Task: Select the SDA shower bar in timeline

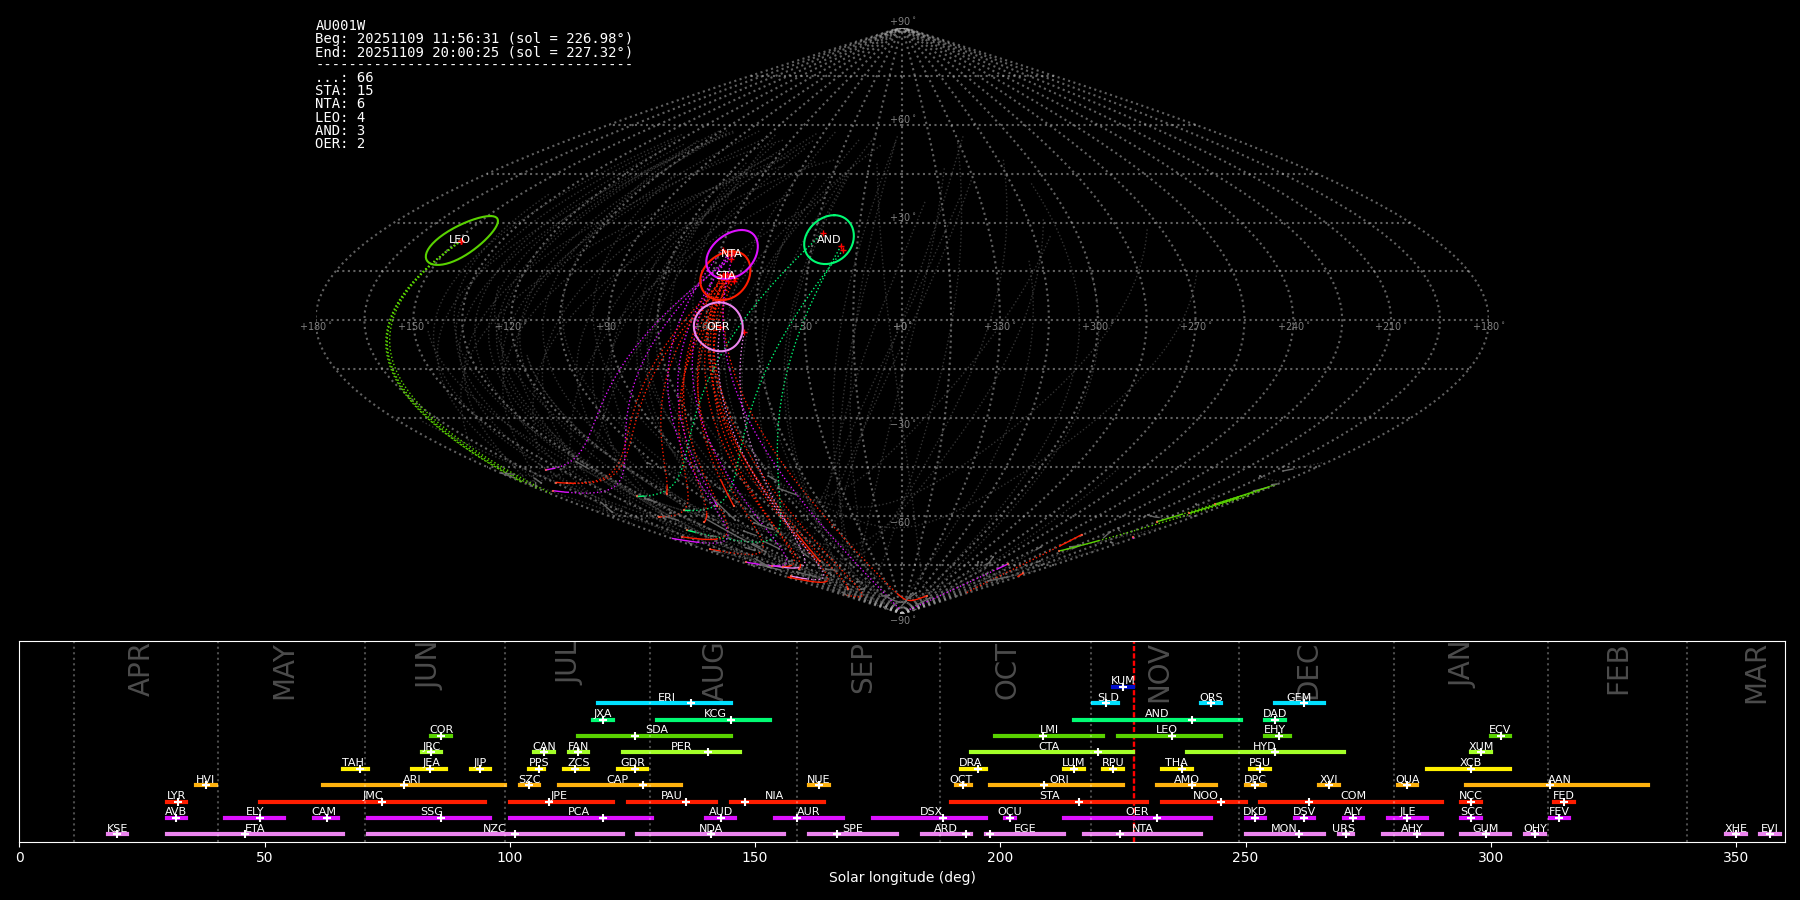Action: coord(654,736)
